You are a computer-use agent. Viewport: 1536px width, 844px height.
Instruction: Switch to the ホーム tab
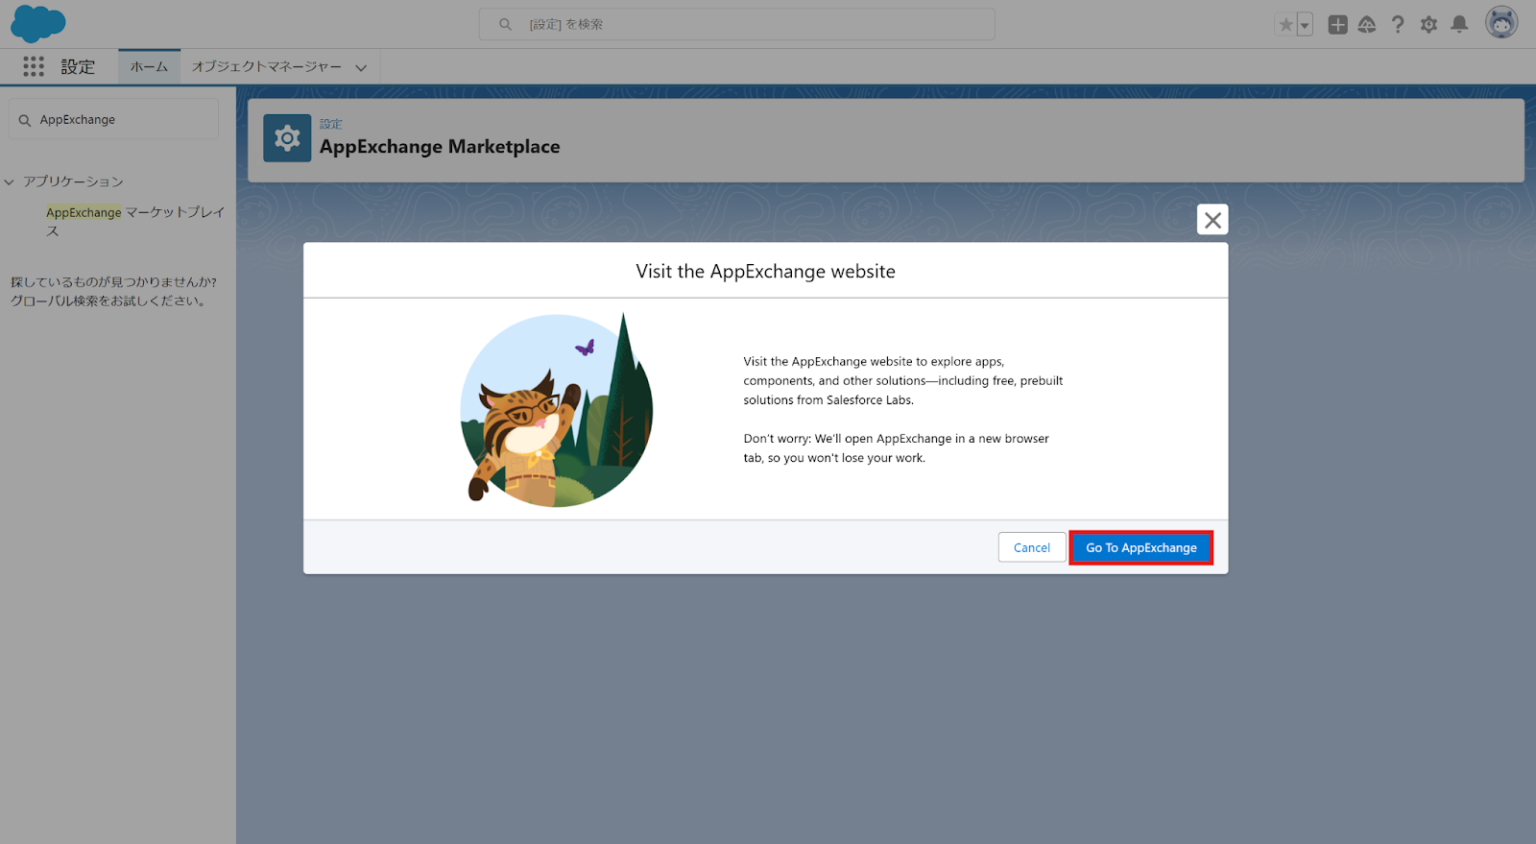click(148, 66)
